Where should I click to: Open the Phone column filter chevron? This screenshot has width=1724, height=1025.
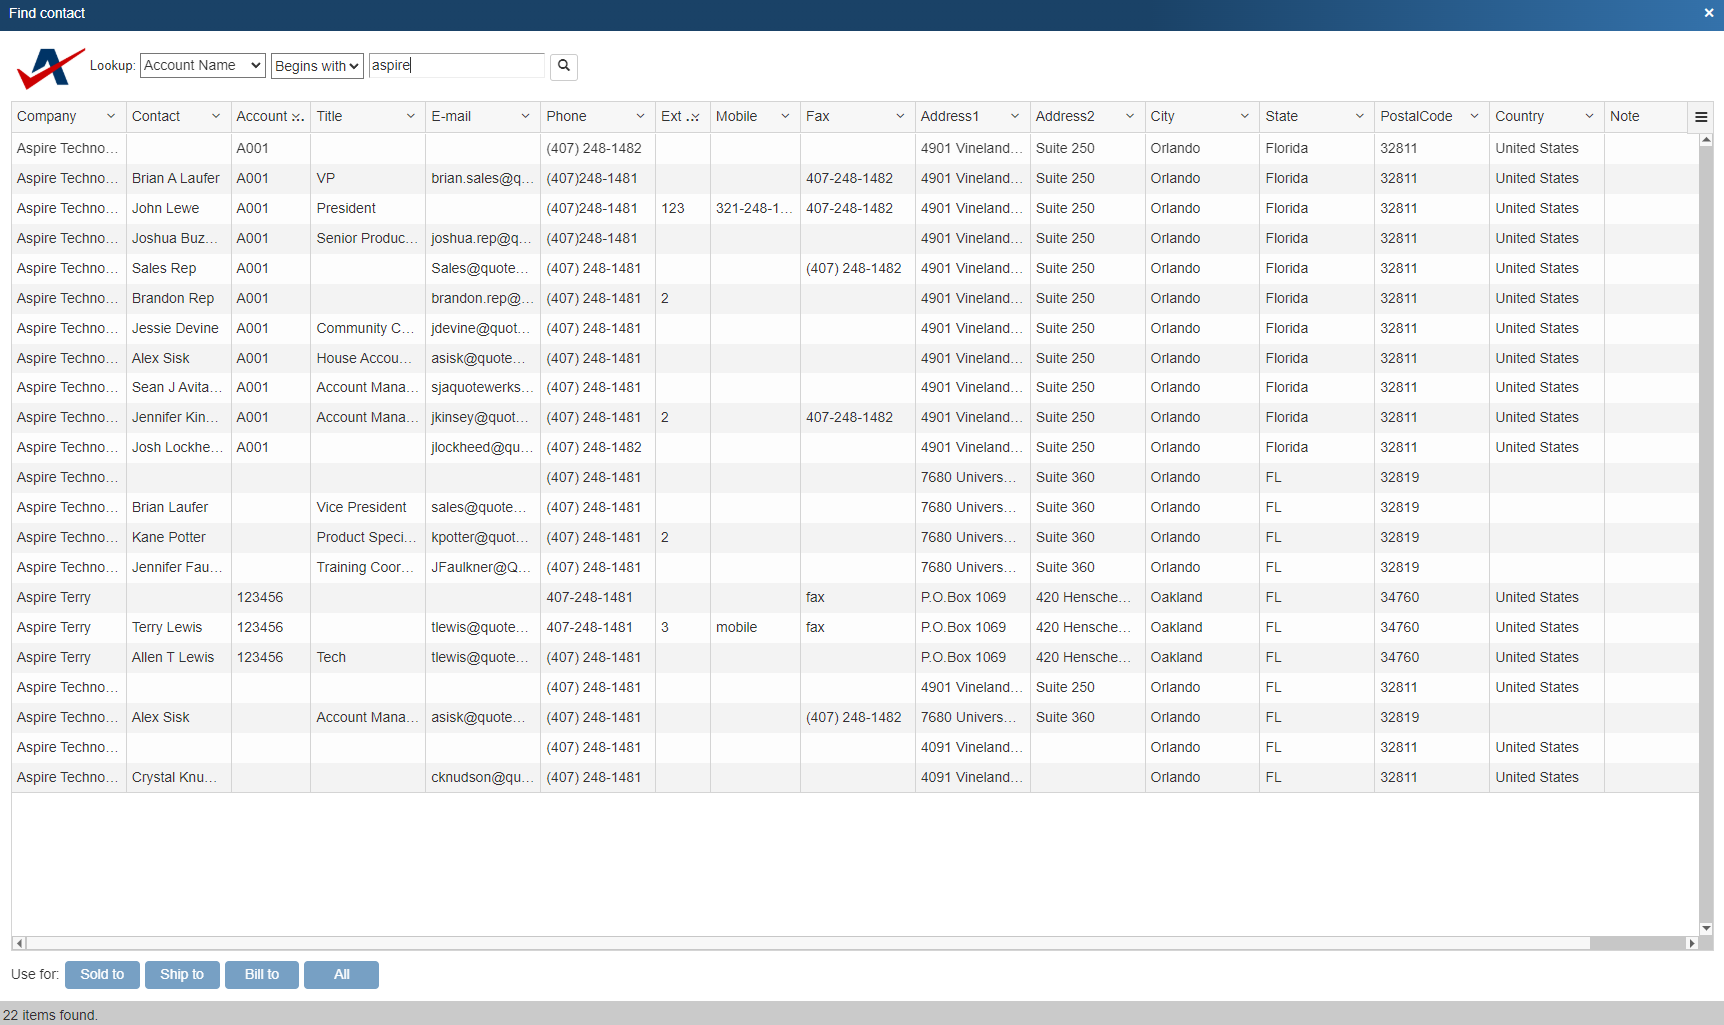click(640, 117)
